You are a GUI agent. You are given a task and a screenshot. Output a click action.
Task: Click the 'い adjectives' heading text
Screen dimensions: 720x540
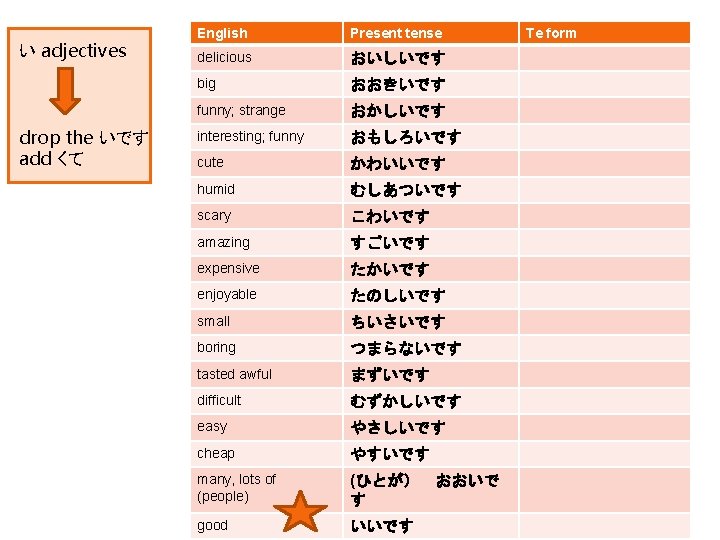click(73, 51)
